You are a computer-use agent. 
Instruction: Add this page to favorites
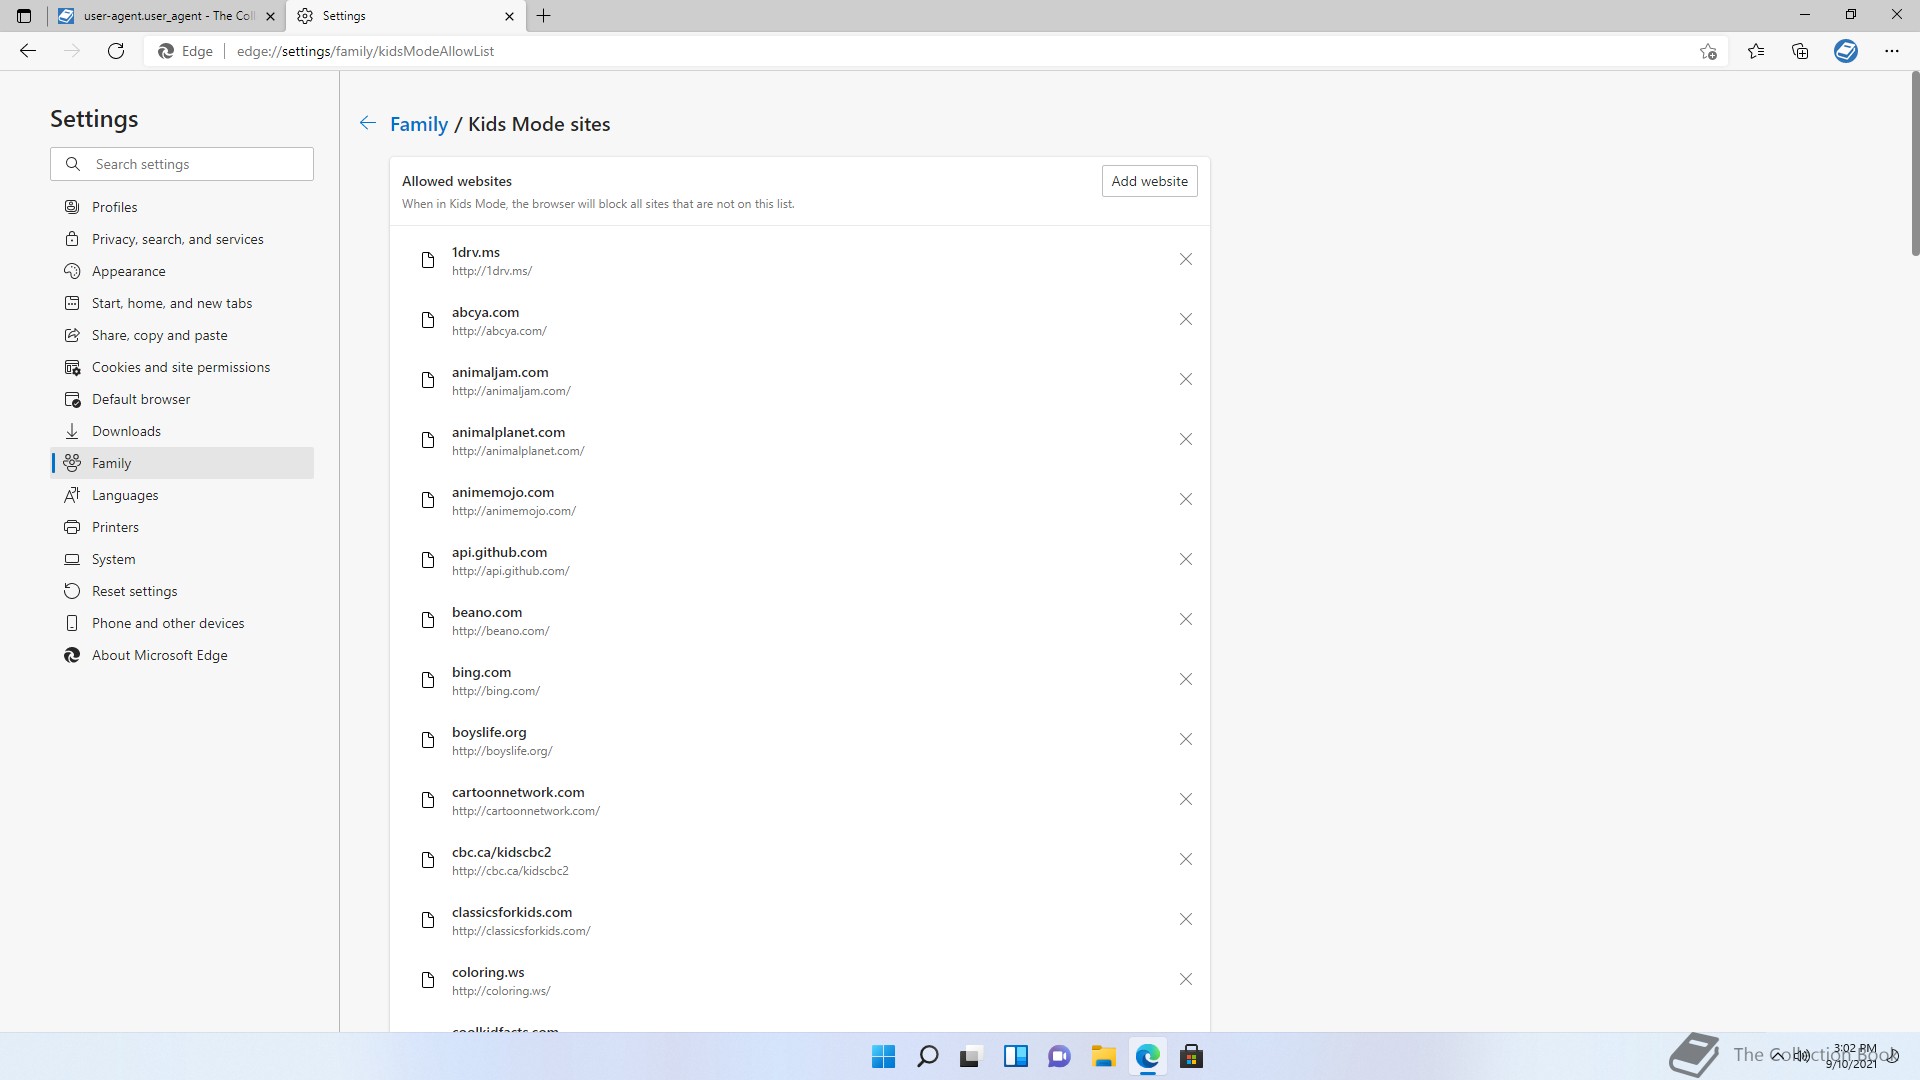(x=1708, y=51)
